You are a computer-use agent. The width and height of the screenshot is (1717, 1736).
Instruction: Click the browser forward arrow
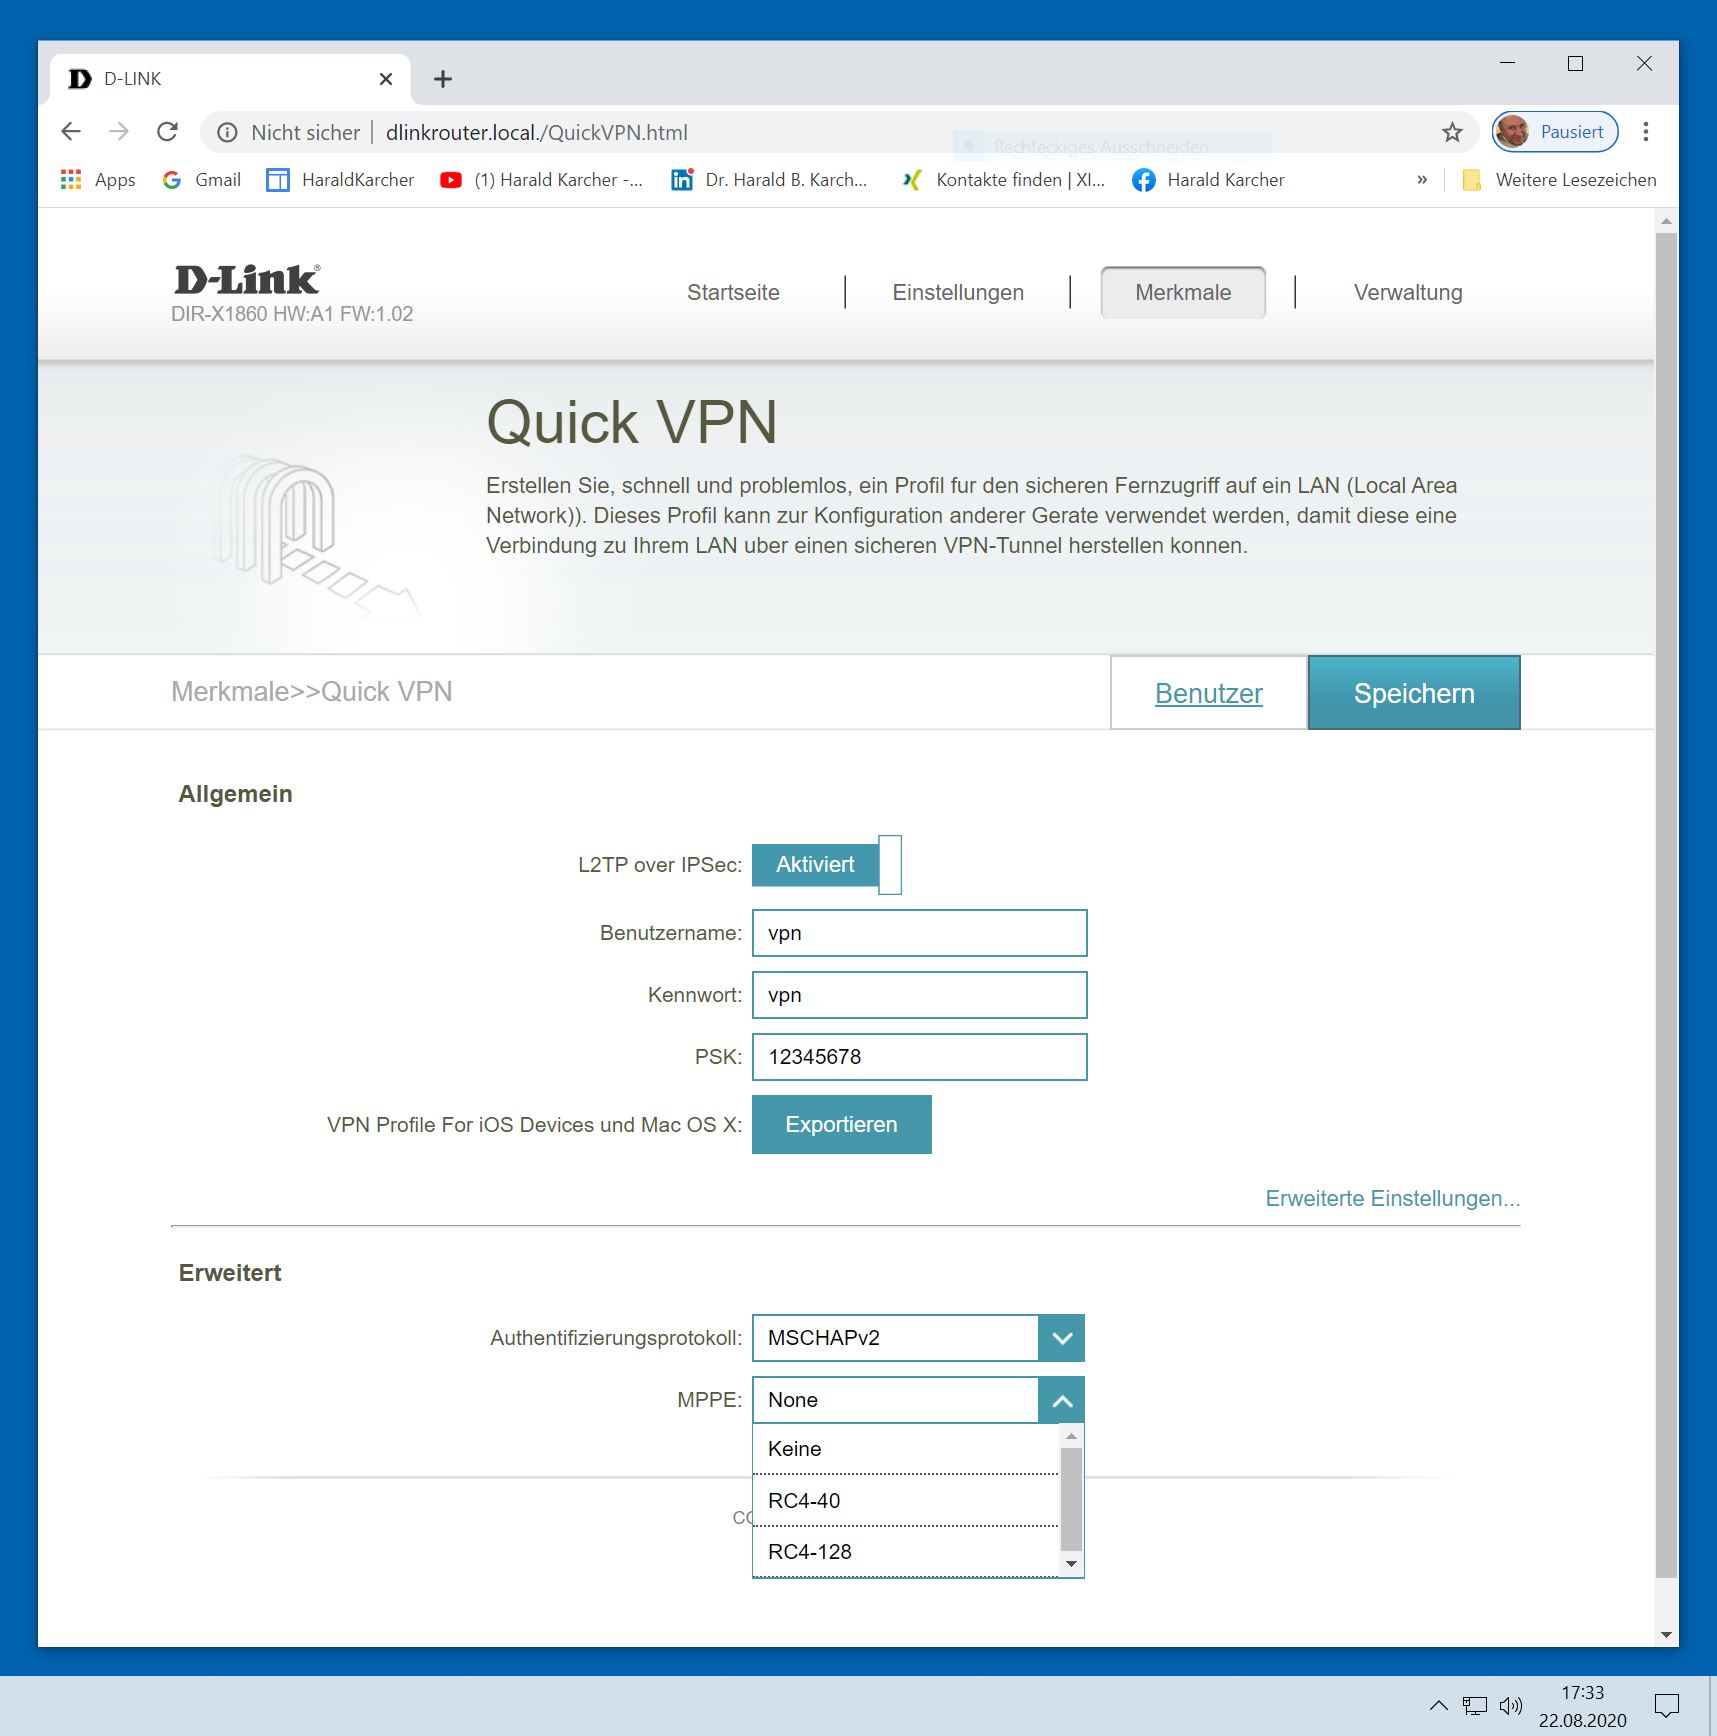119,132
